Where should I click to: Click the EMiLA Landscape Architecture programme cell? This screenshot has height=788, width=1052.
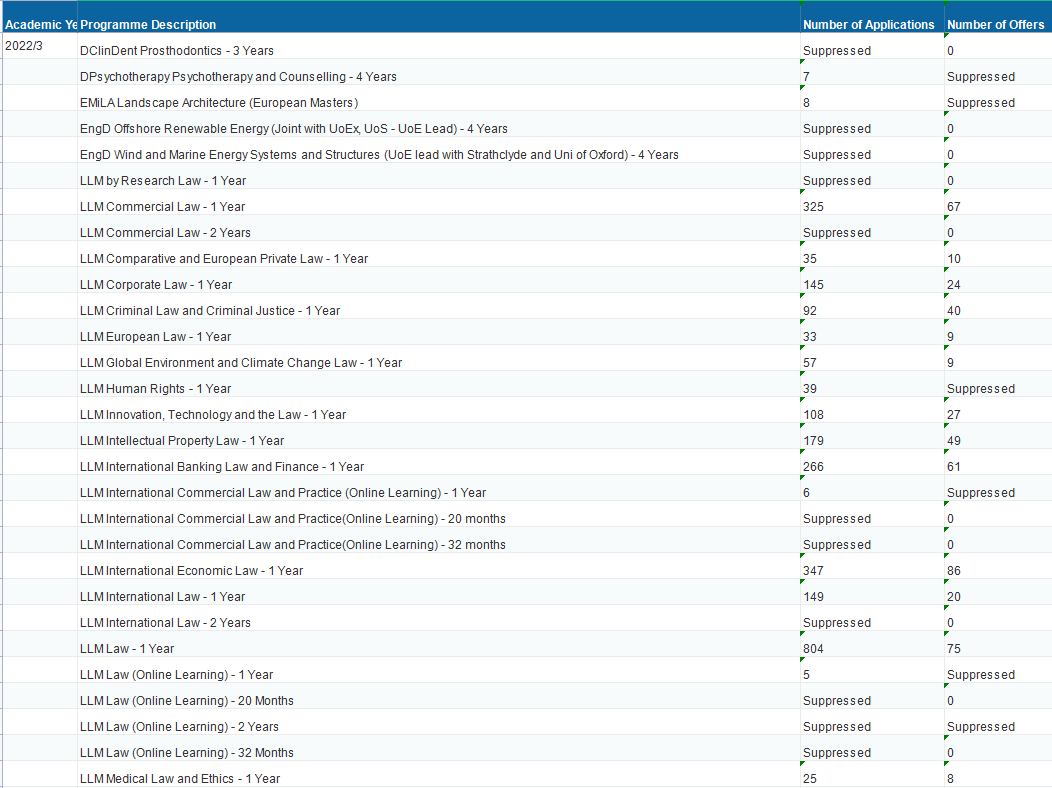[x=219, y=103]
